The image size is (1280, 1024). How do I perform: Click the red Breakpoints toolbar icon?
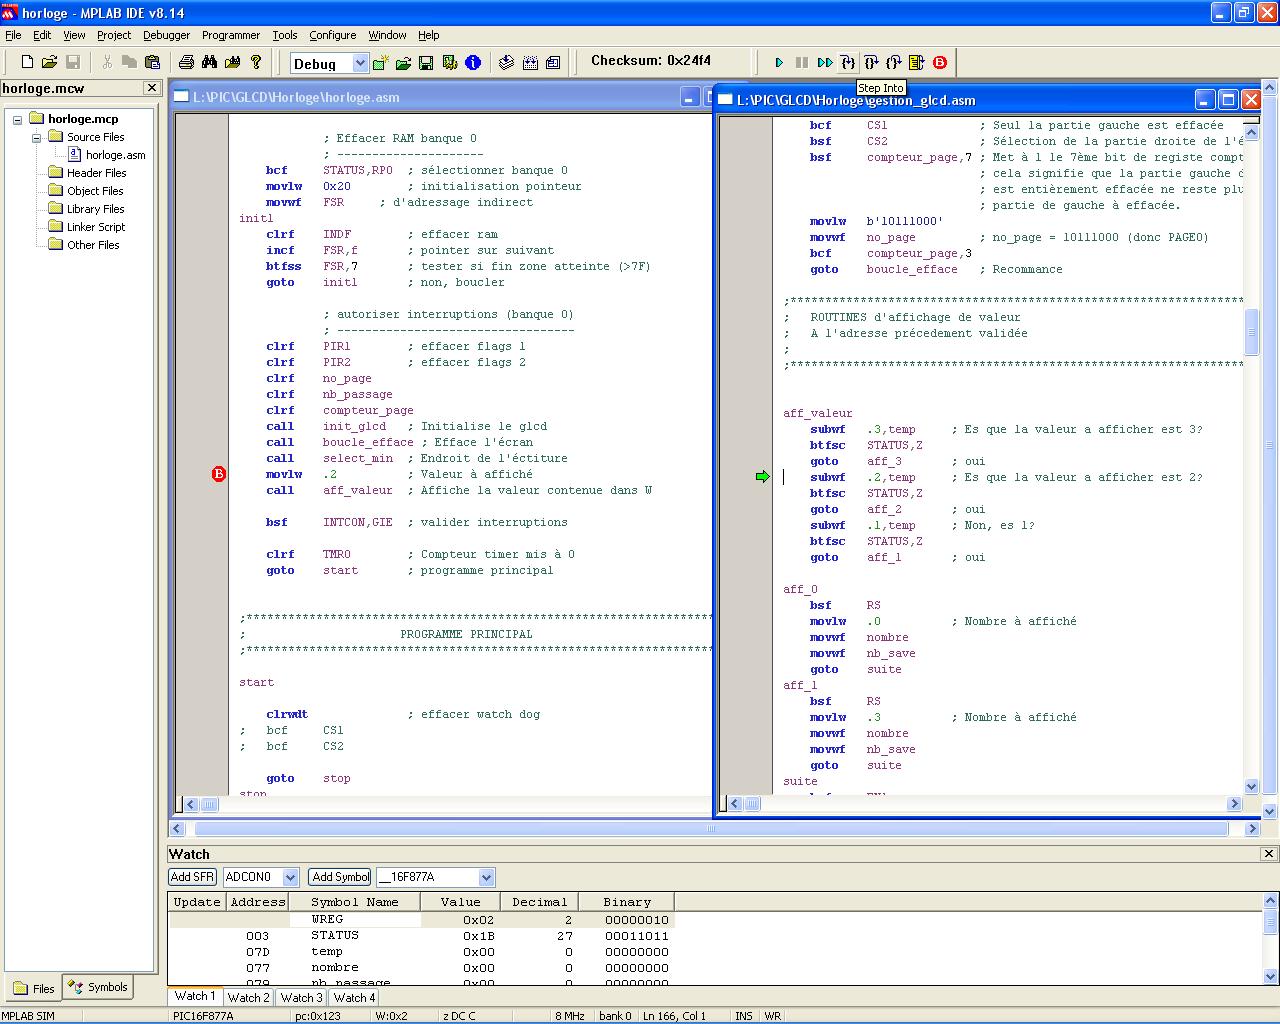click(x=940, y=63)
